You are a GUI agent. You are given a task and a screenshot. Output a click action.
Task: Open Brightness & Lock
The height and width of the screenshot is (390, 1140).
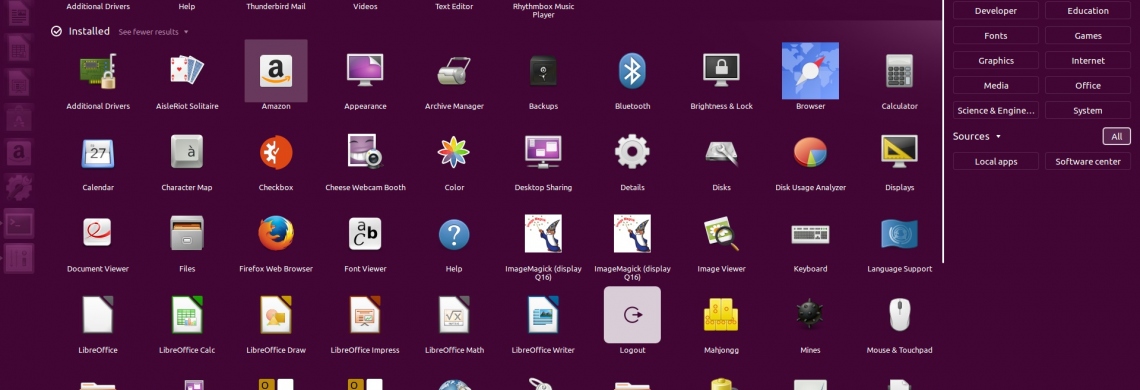click(x=721, y=71)
